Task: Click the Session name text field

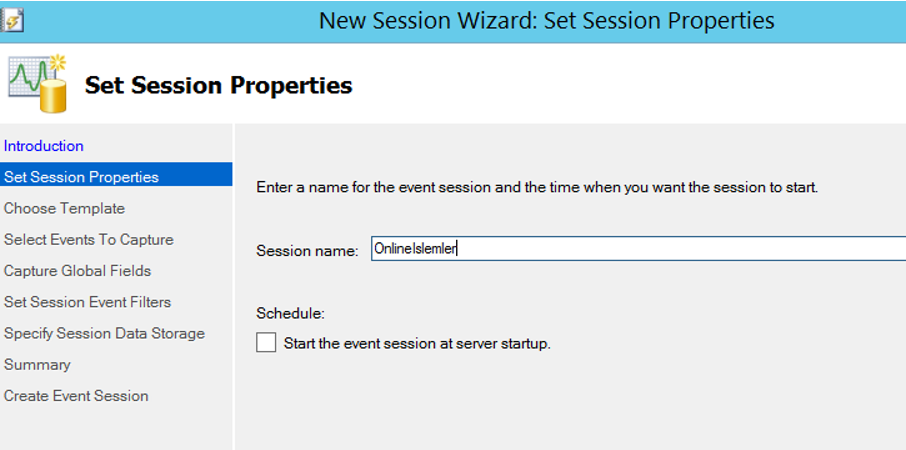Action: pos(638,249)
